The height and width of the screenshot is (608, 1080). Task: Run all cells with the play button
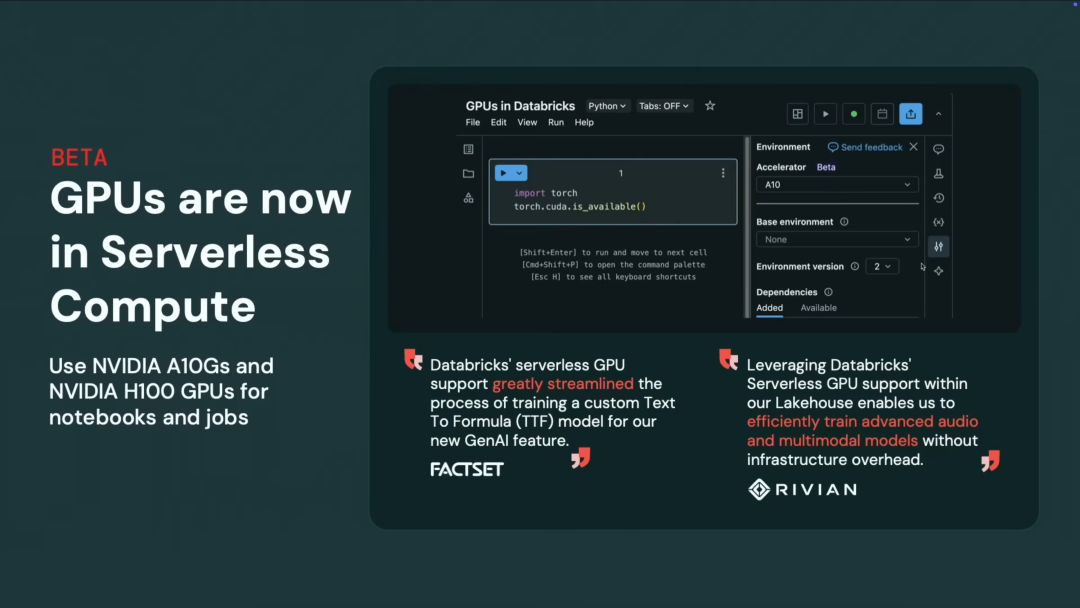click(x=826, y=114)
